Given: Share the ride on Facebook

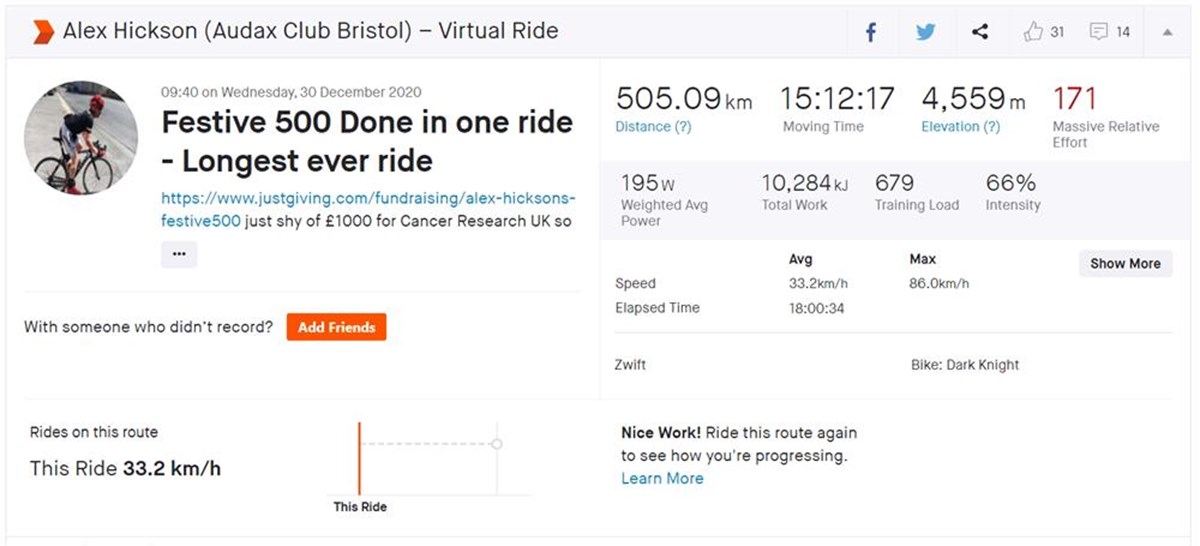Looking at the screenshot, I should click(x=870, y=32).
